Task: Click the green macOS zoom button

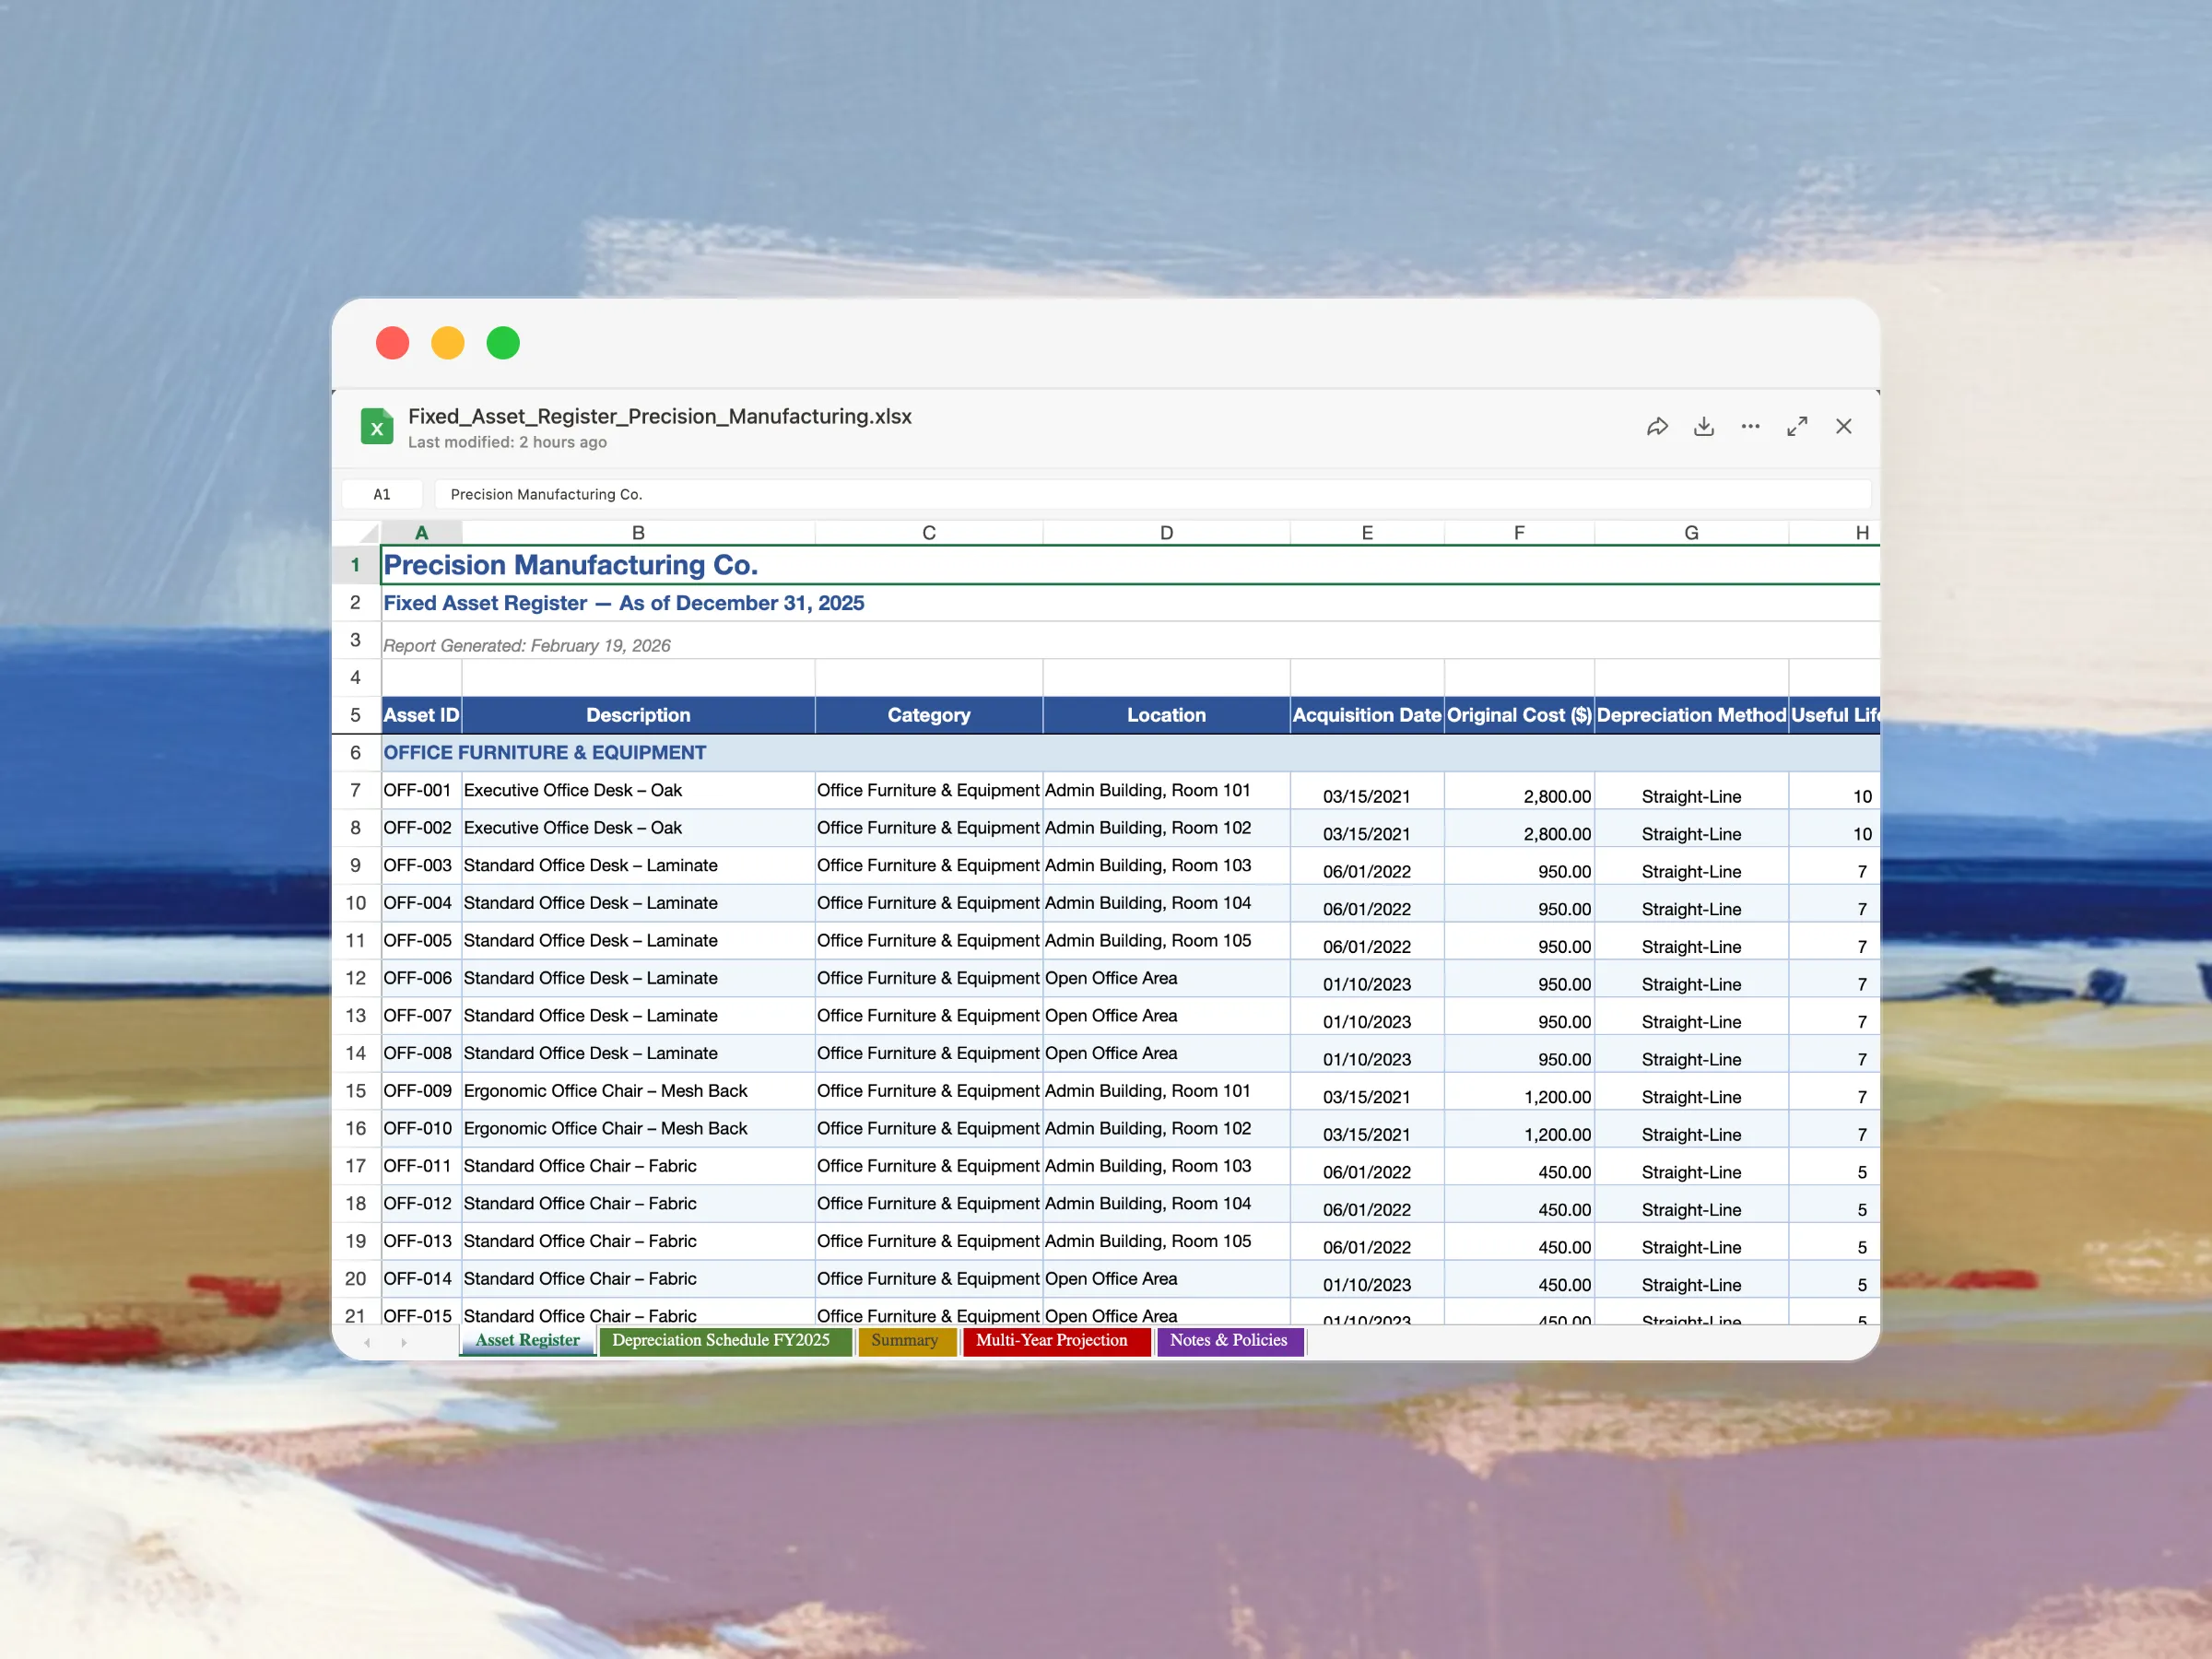Action: click(x=503, y=343)
